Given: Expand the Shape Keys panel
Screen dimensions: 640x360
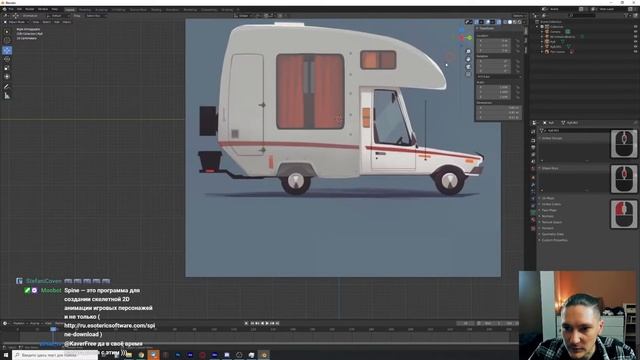Looking at the screenshot, I should tap(550, 168).
